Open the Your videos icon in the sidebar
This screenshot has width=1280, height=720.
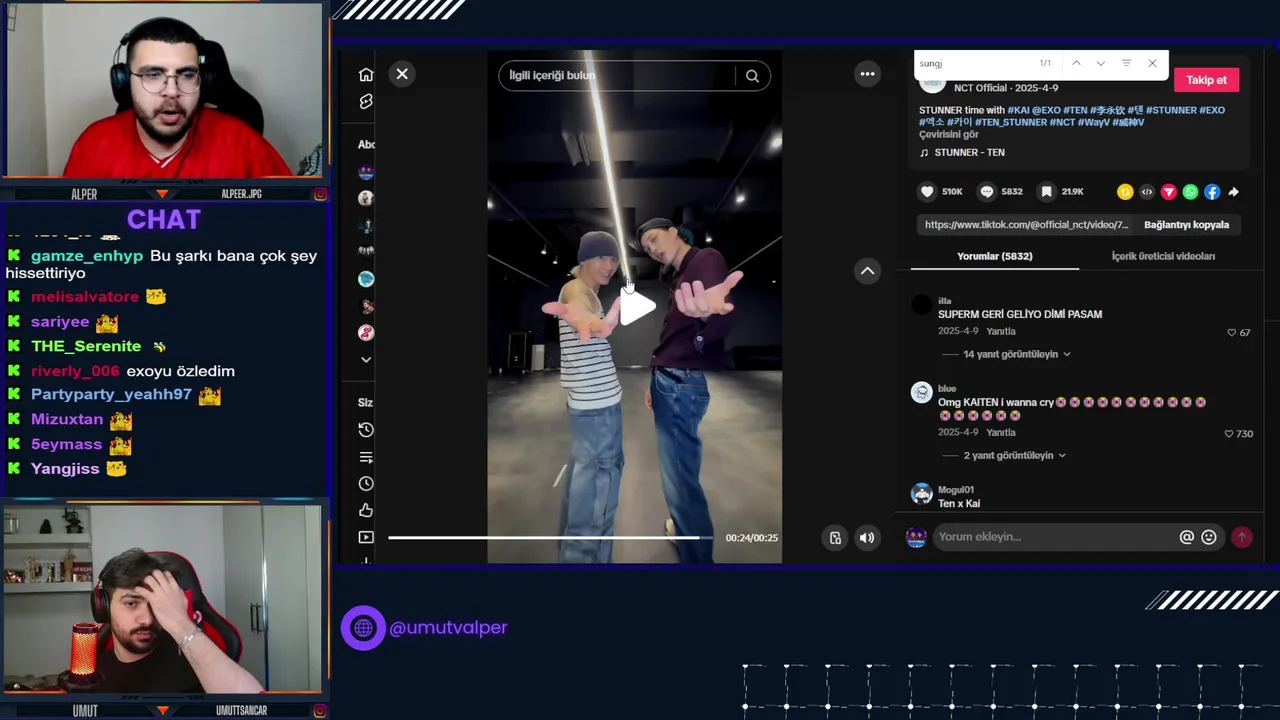366,538
